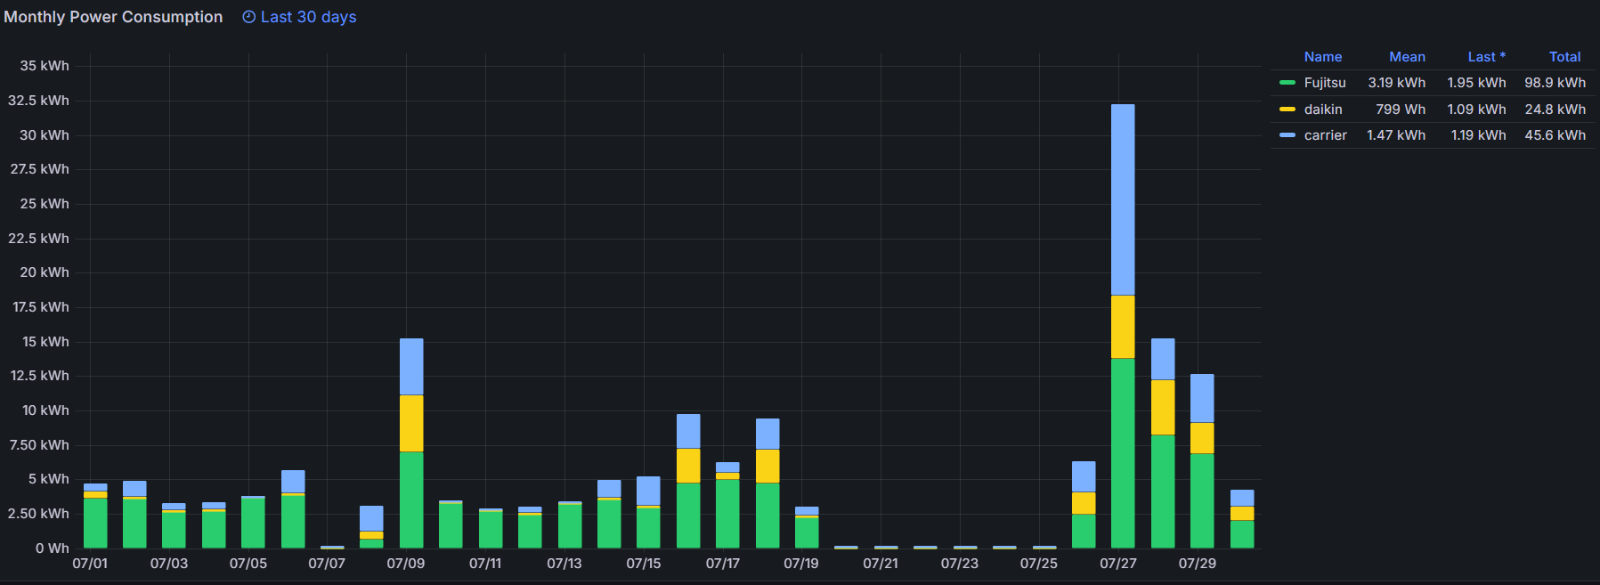Click daikin mean value 799 Wh
The width and height of the screenshot is (1600, 585).
(x=1400, y=109)
